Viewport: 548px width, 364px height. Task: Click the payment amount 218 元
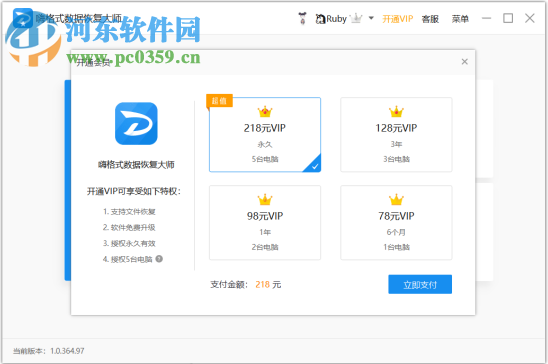(268, 285)
